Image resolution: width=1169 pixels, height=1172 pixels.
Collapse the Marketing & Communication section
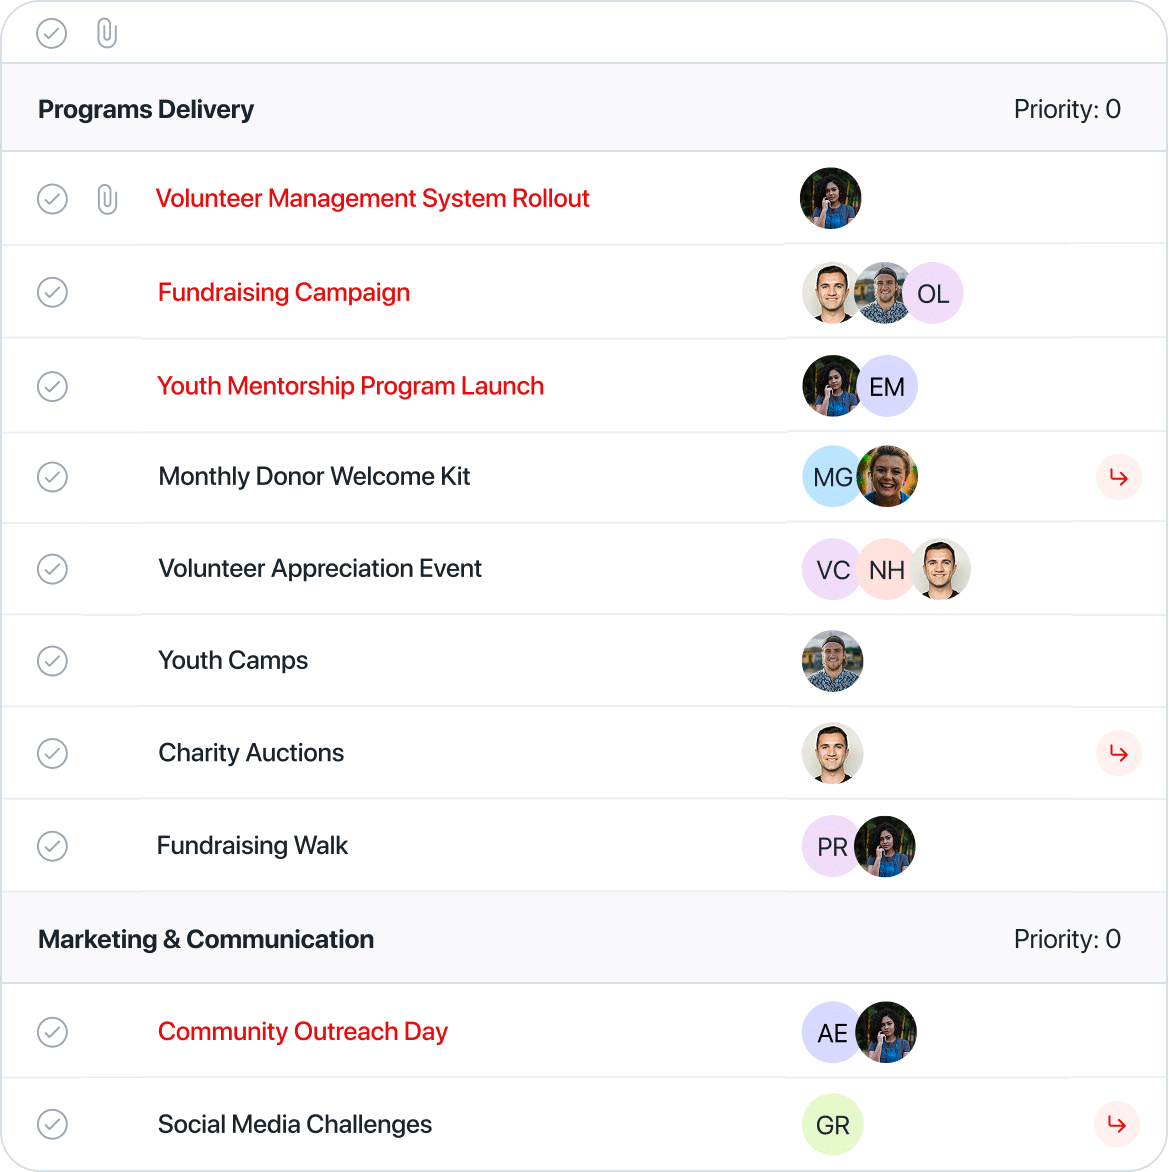coord(206,940)
